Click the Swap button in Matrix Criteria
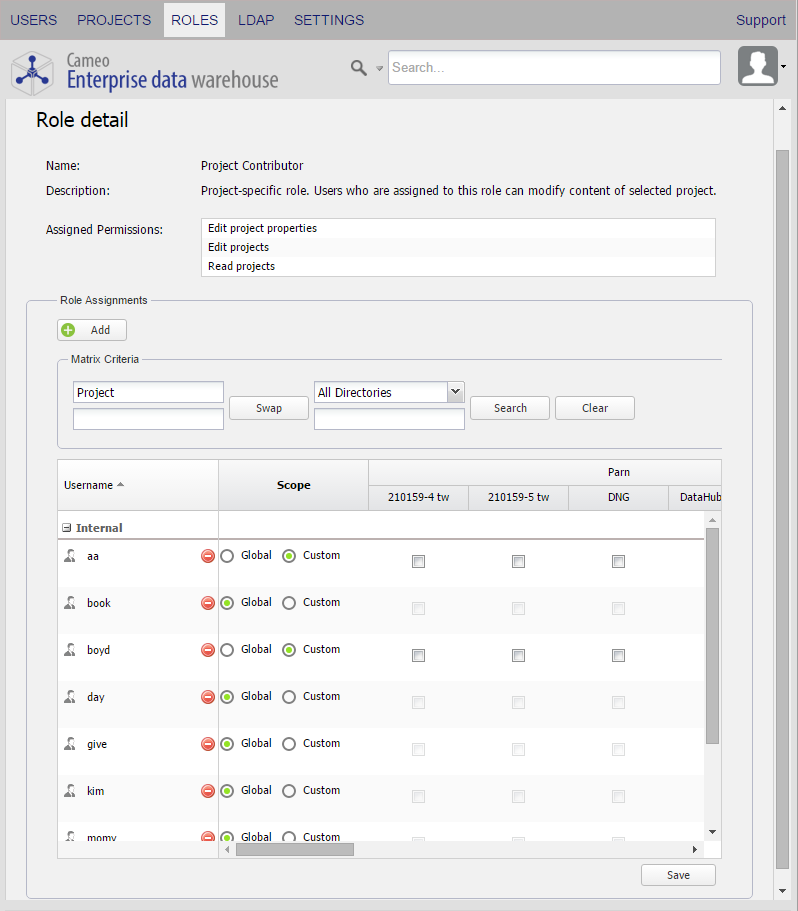Image resolution: width=798 pixels, height=911 pixels. [268, 408]
